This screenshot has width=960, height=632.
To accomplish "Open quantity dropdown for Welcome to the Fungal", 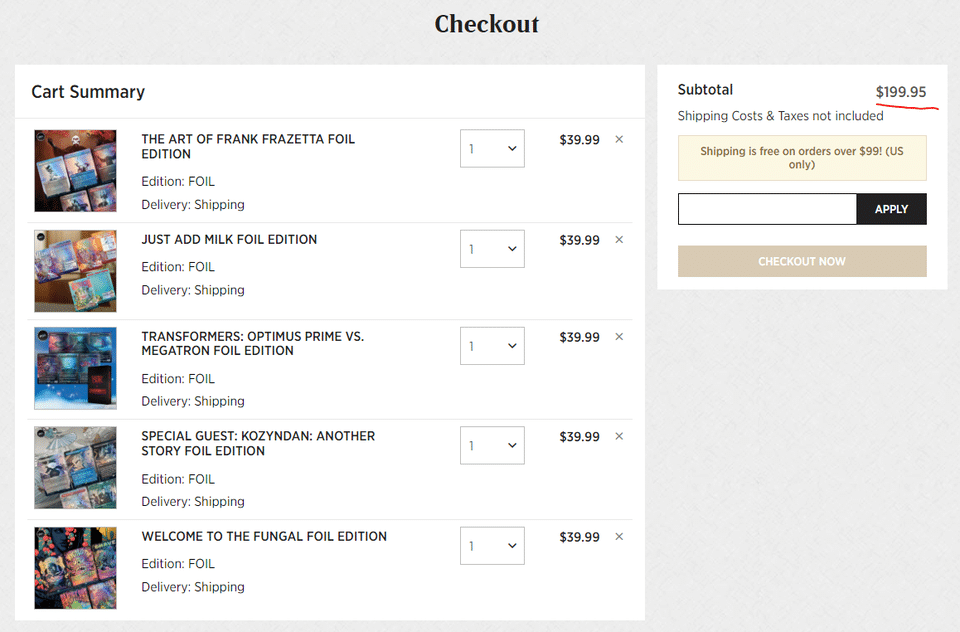I will coord(492,546).
